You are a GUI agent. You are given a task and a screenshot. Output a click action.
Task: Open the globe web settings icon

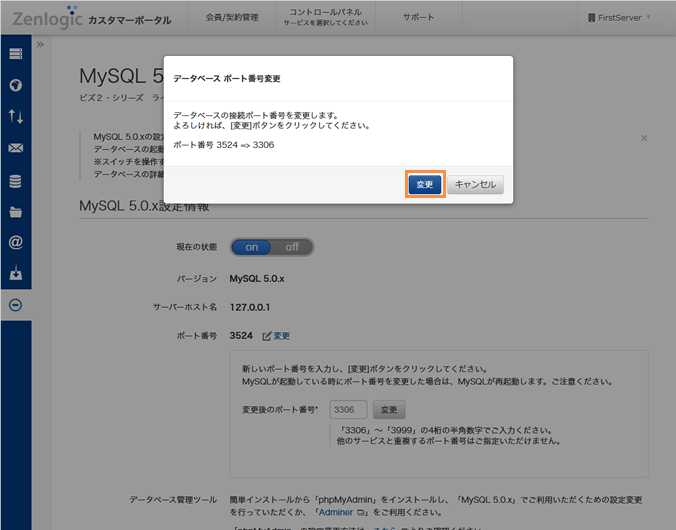[x=15, y=85]
